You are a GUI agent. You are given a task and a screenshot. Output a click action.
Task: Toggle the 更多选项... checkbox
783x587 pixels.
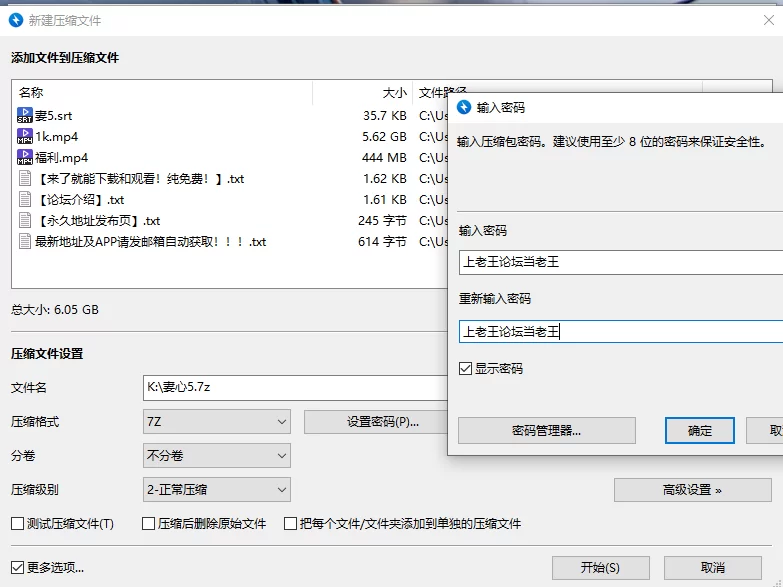pyautogui.click(x=17, y=568)
